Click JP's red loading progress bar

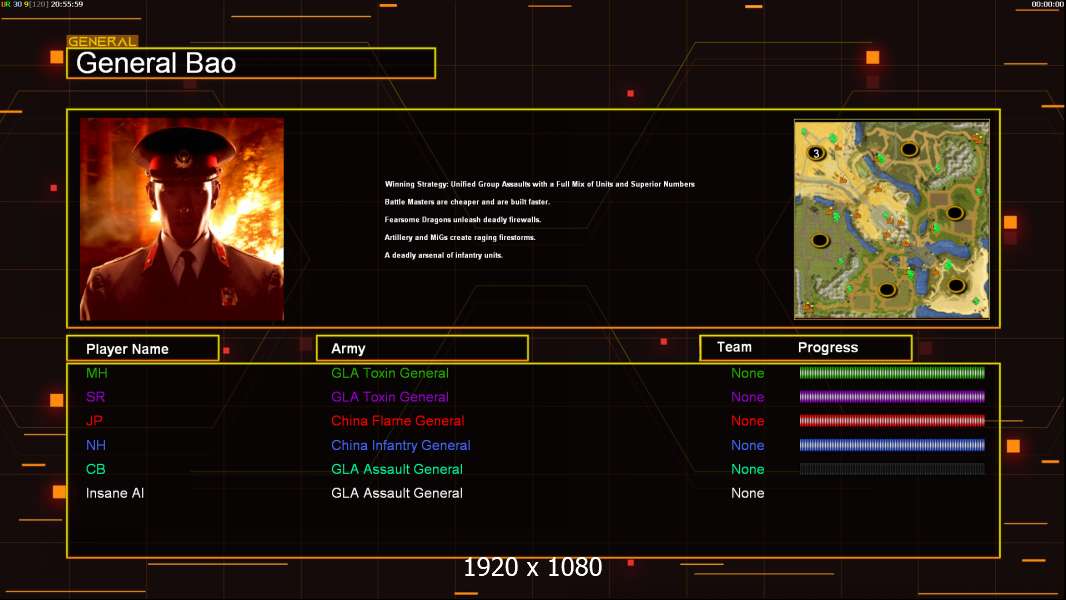(x=892, y=421)
